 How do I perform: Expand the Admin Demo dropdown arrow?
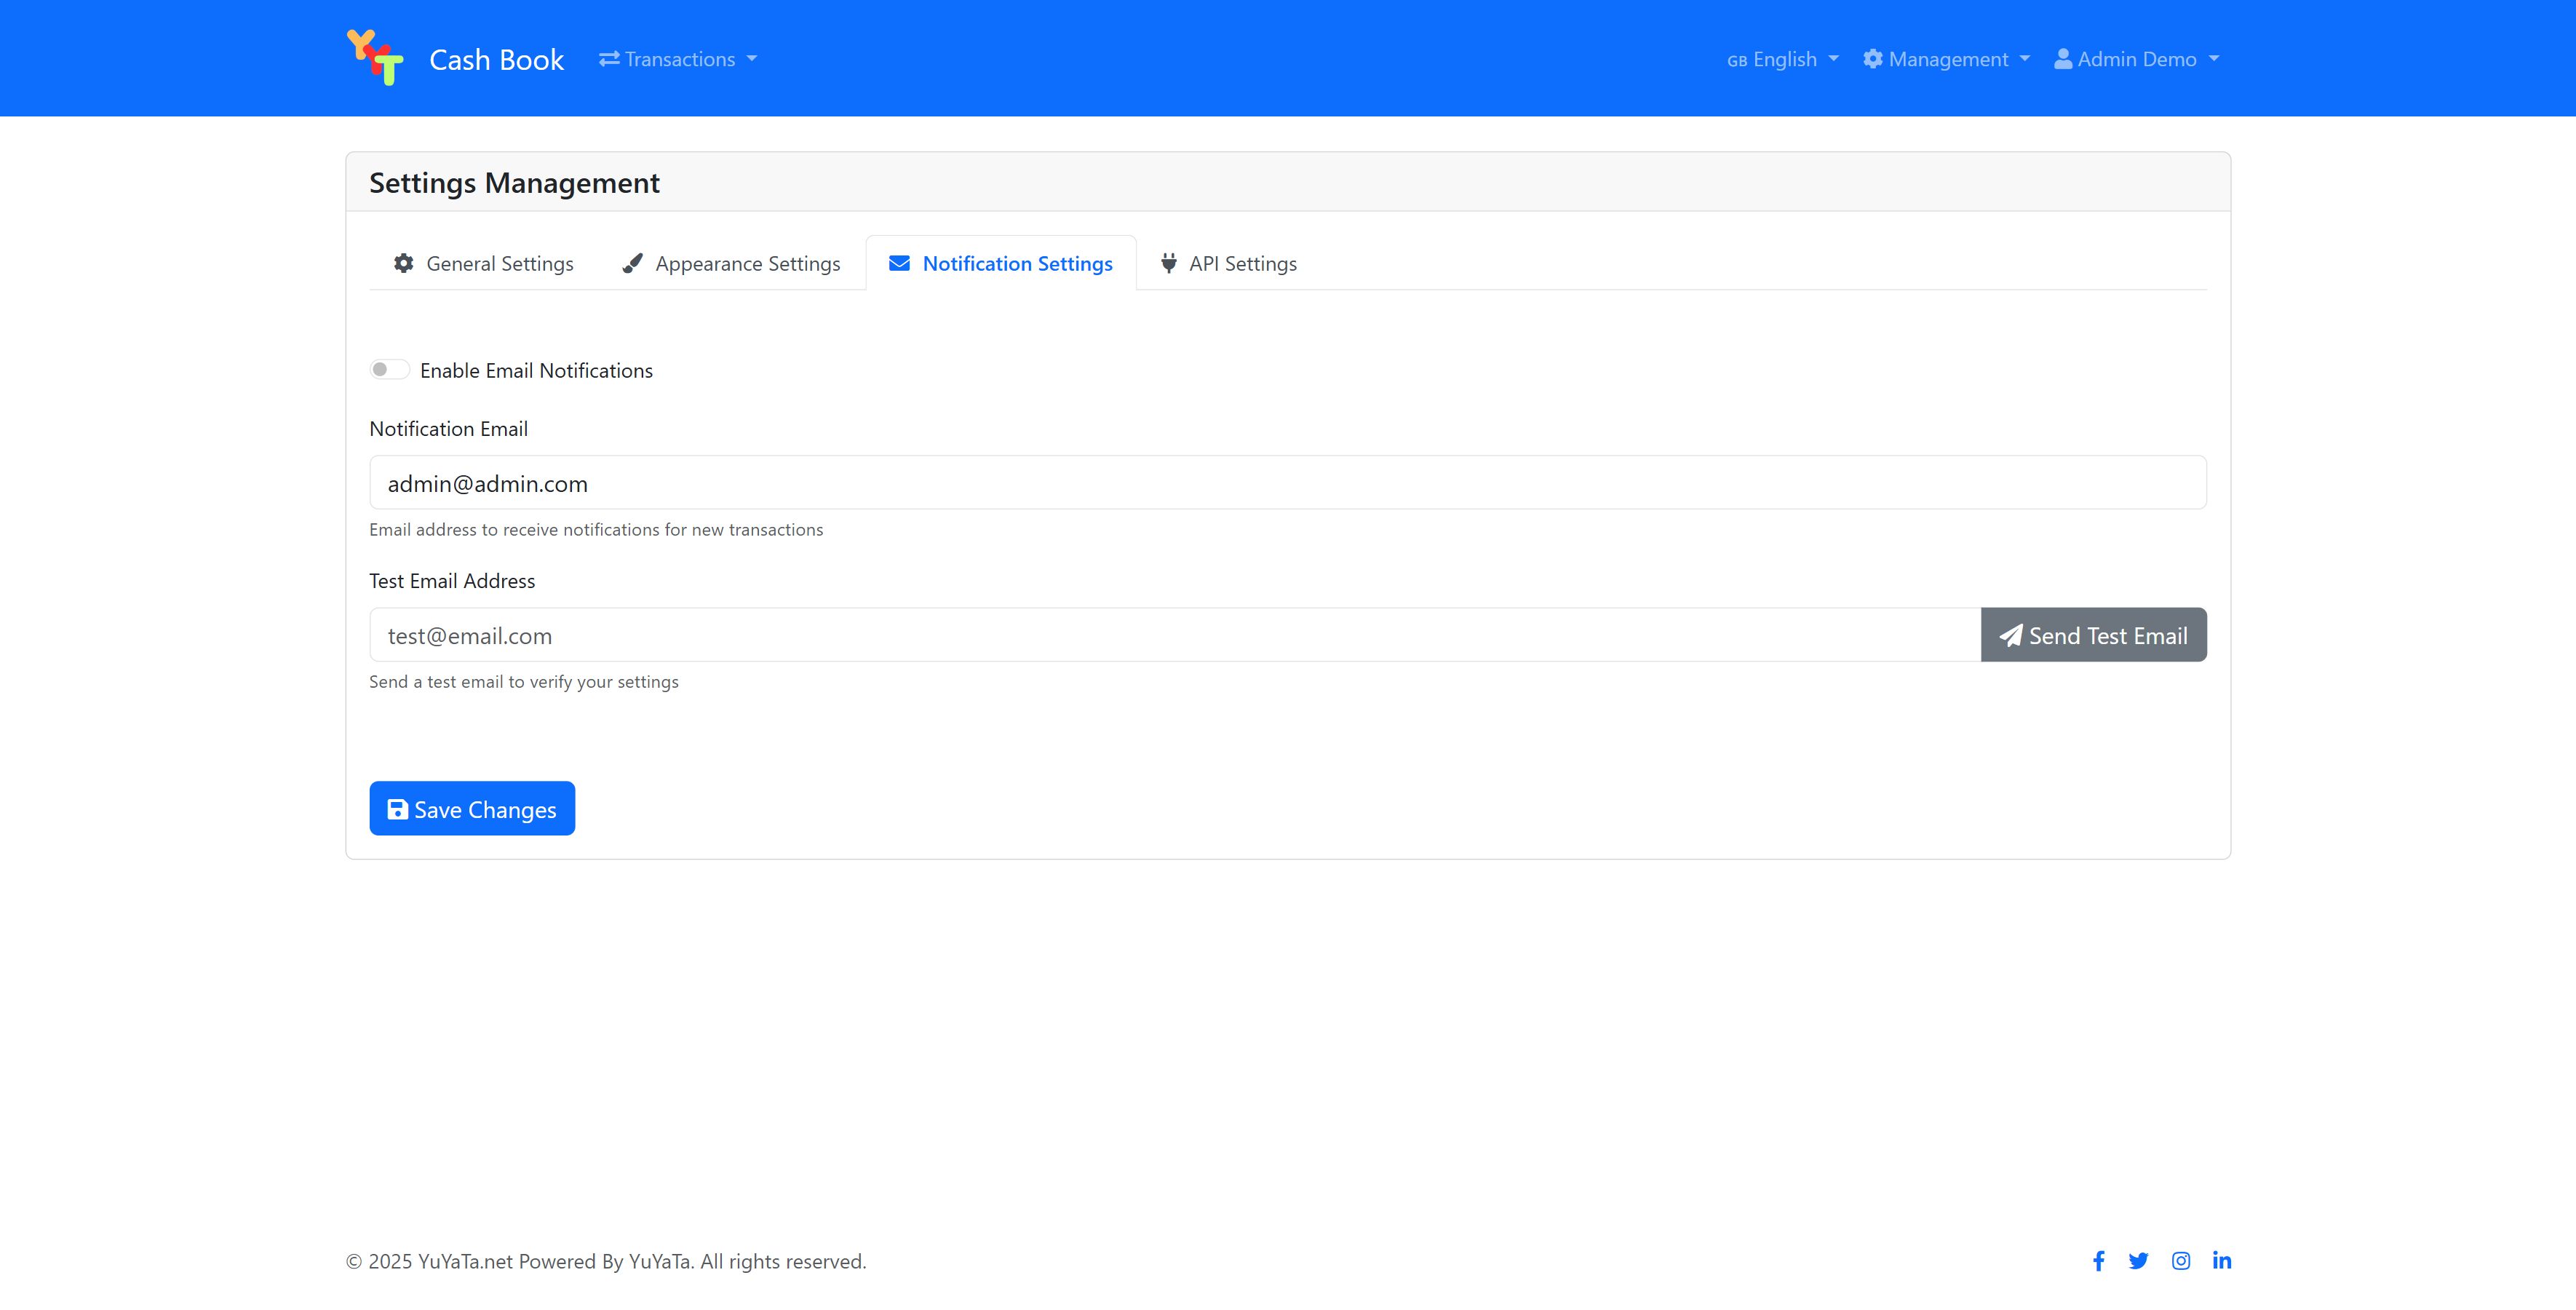point(2214,59)
